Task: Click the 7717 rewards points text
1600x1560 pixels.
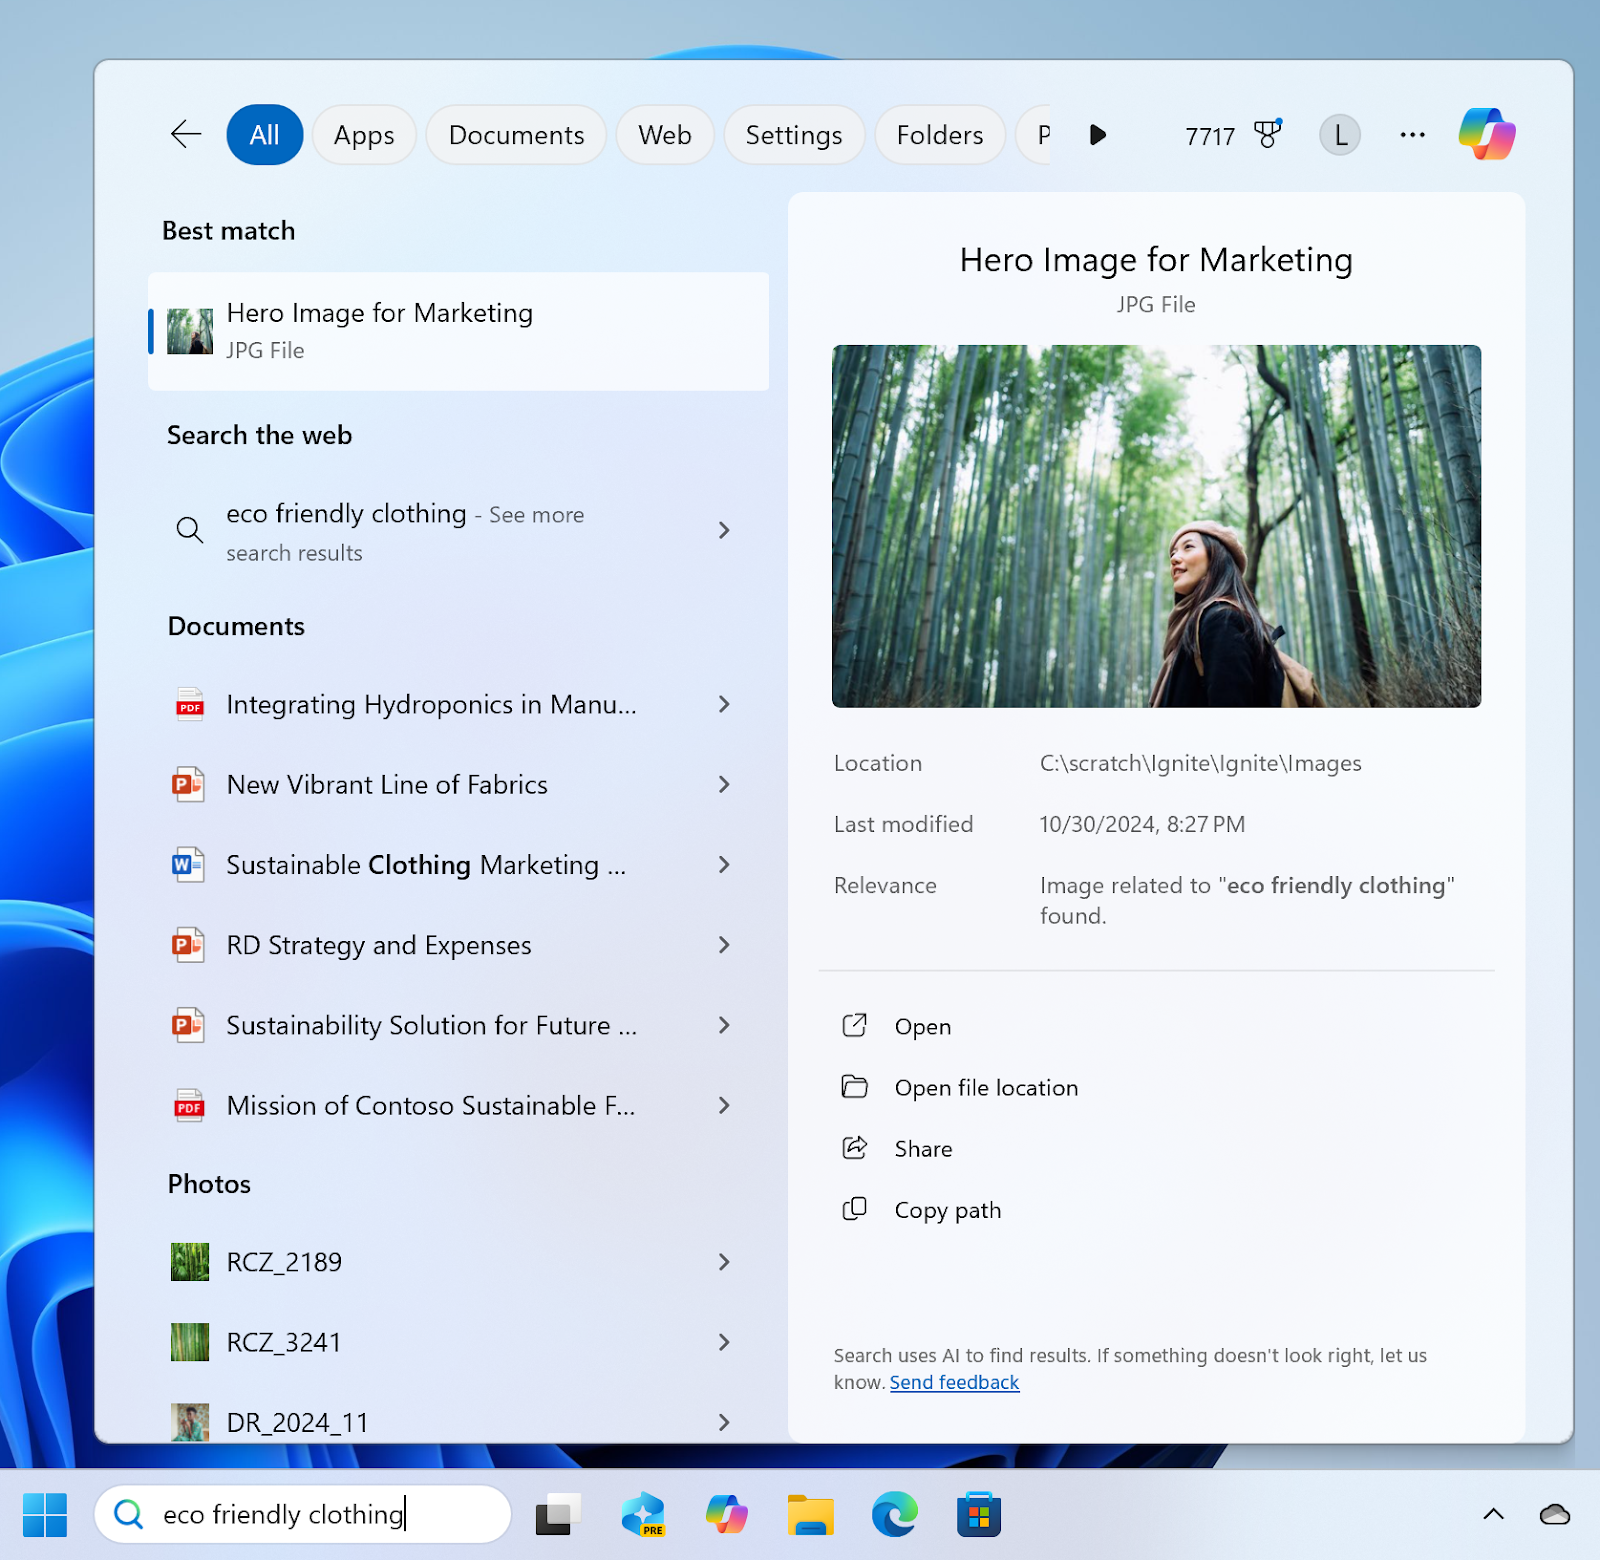Action: coord(1210,136)
